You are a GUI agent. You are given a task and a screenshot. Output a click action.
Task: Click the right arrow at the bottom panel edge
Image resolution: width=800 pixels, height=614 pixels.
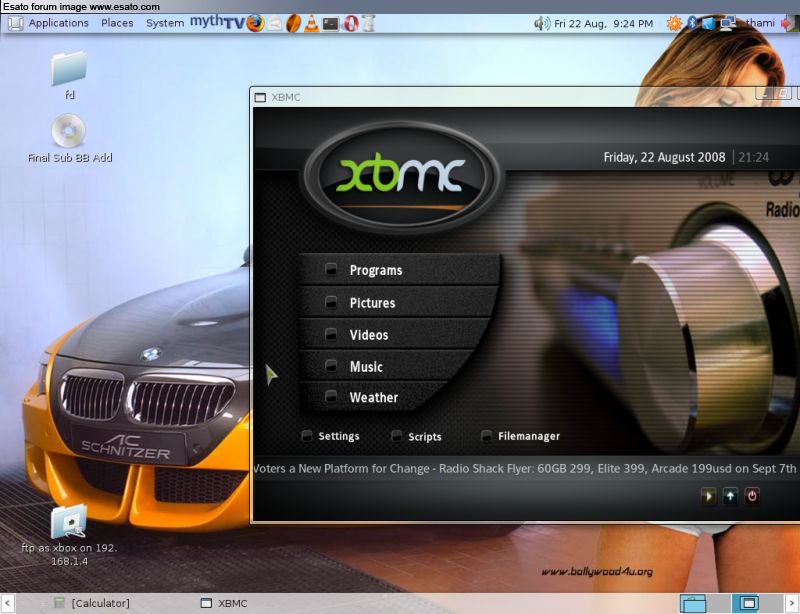click(x=793, y=603)
